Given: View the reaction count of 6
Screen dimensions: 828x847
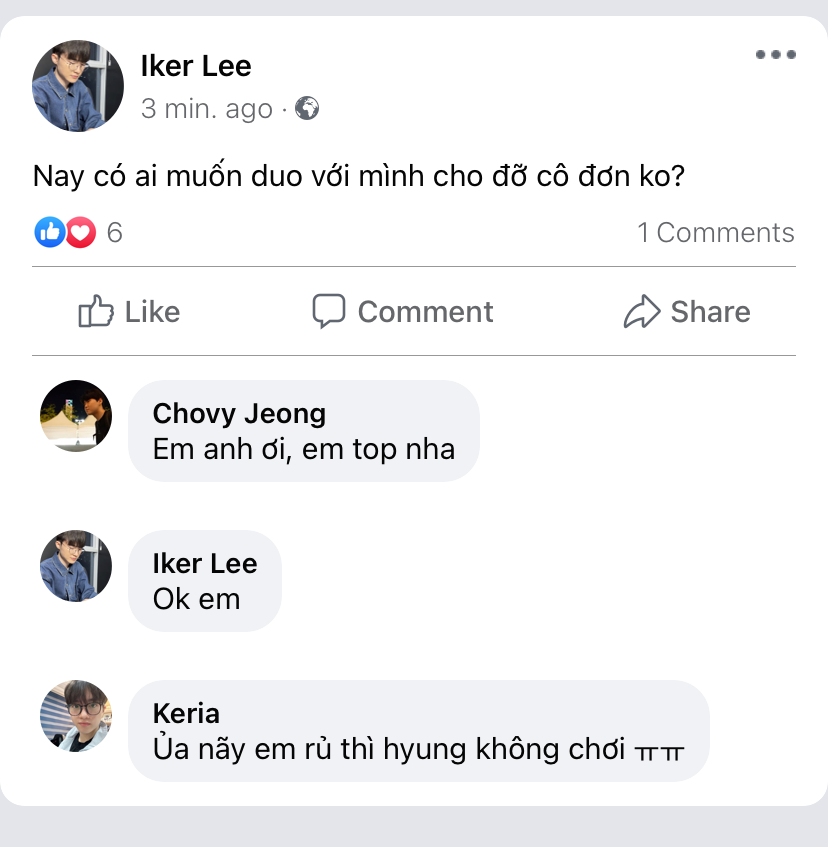Looking at the screenshot, I should [114, 233].
